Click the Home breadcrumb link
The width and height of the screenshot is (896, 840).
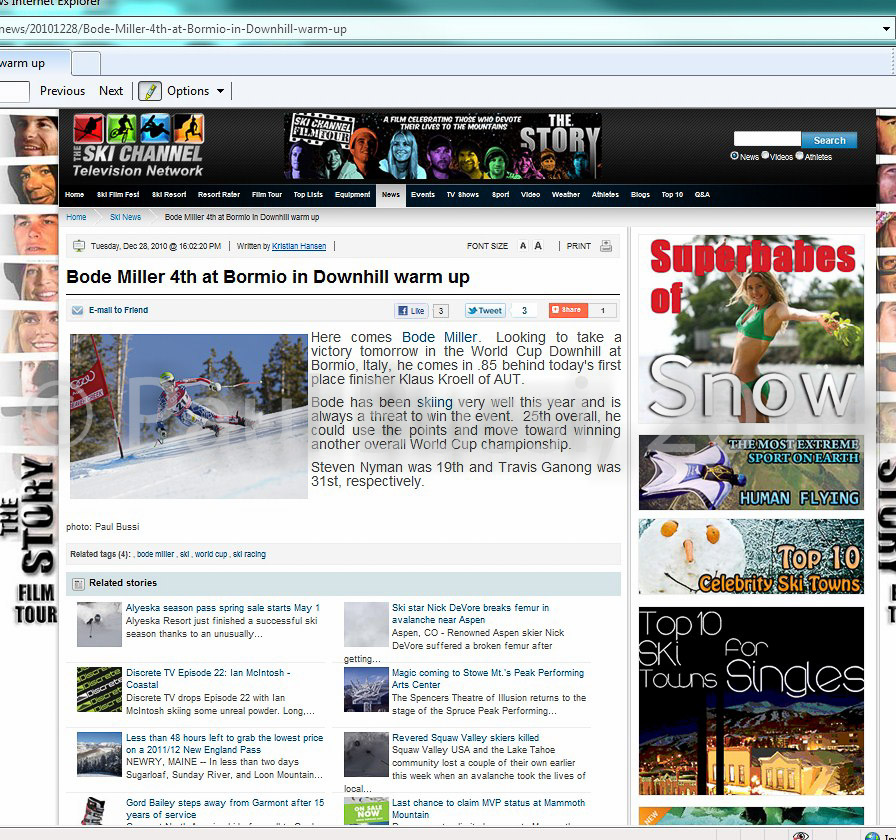[x=76, y=217]
